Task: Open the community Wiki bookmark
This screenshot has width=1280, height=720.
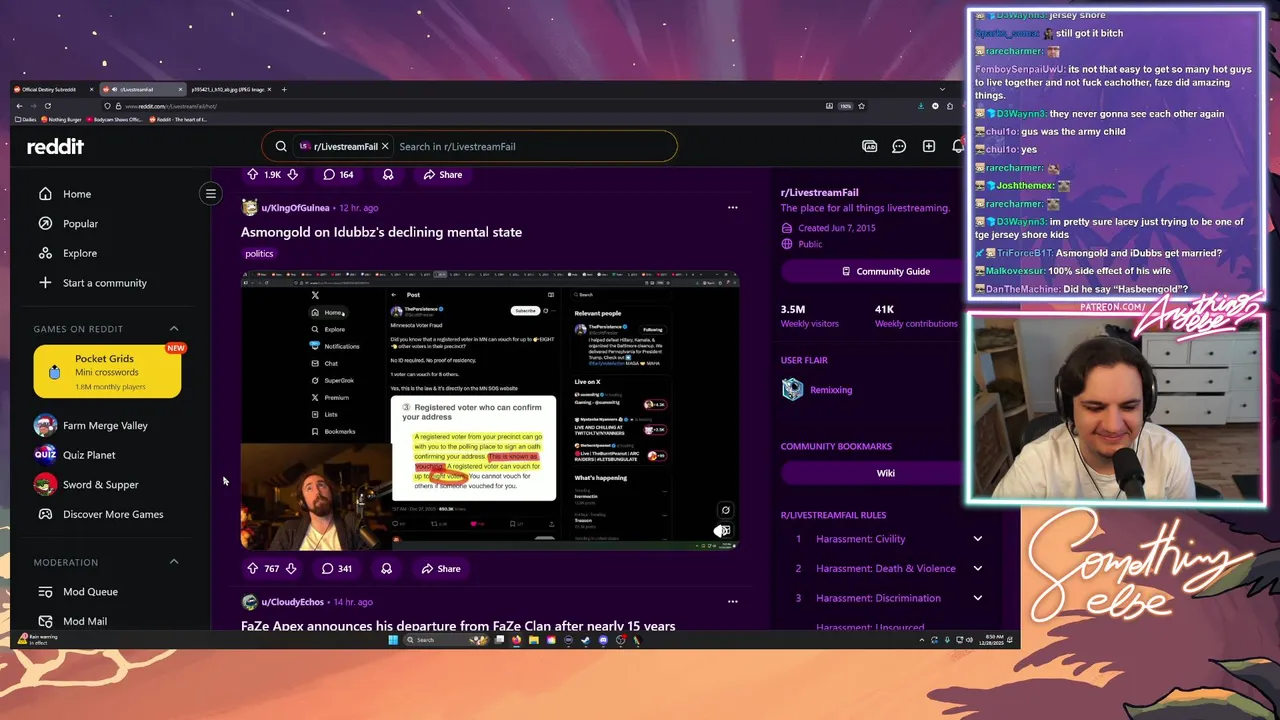Action: pyautogui.click(x=886, y=473)
